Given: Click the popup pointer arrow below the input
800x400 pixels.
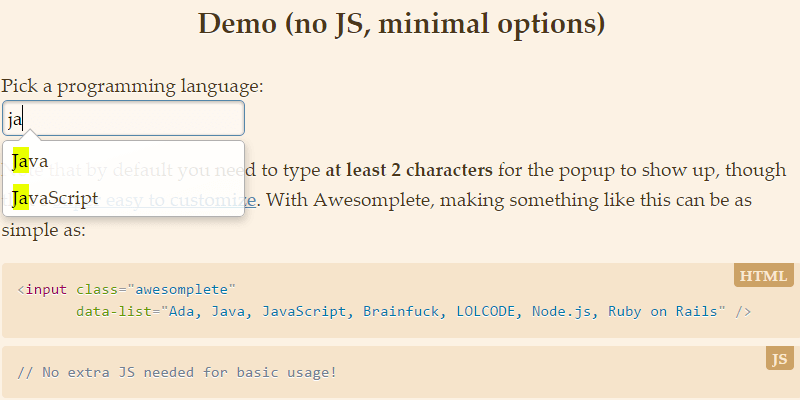Looking at the screenshot, I should click(x=30, y=136).
